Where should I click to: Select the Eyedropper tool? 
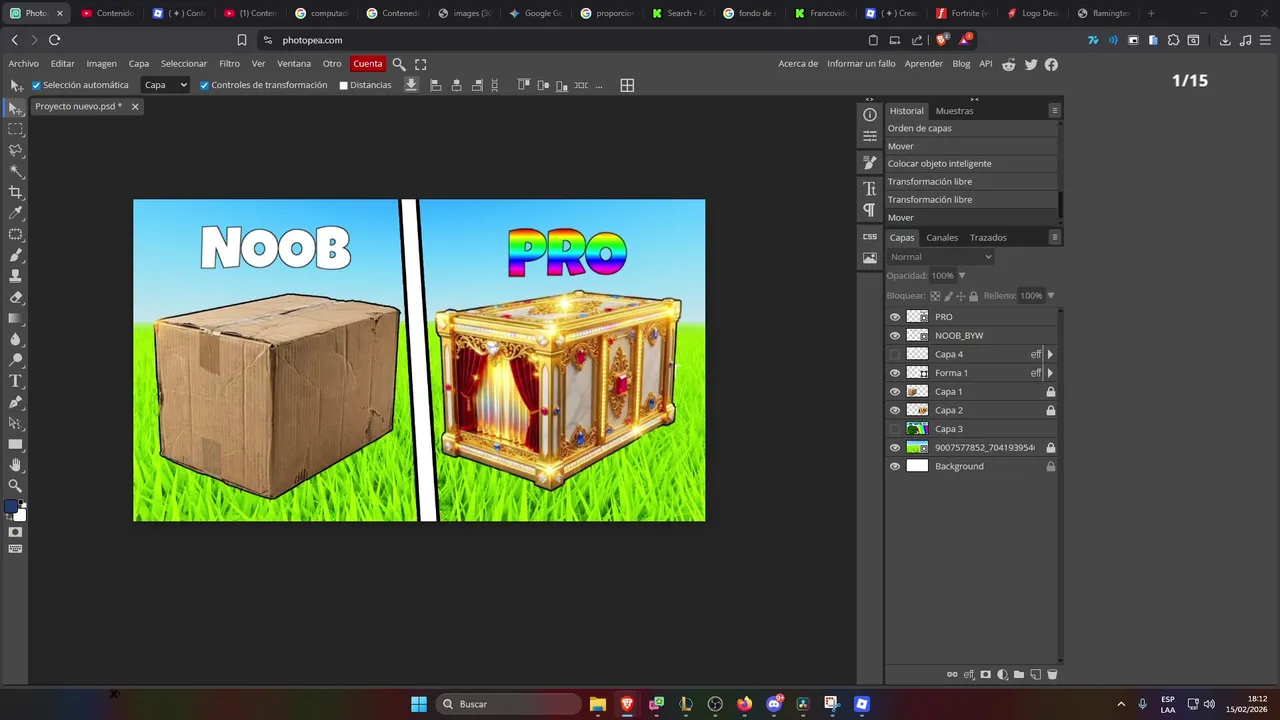[15, 213]
